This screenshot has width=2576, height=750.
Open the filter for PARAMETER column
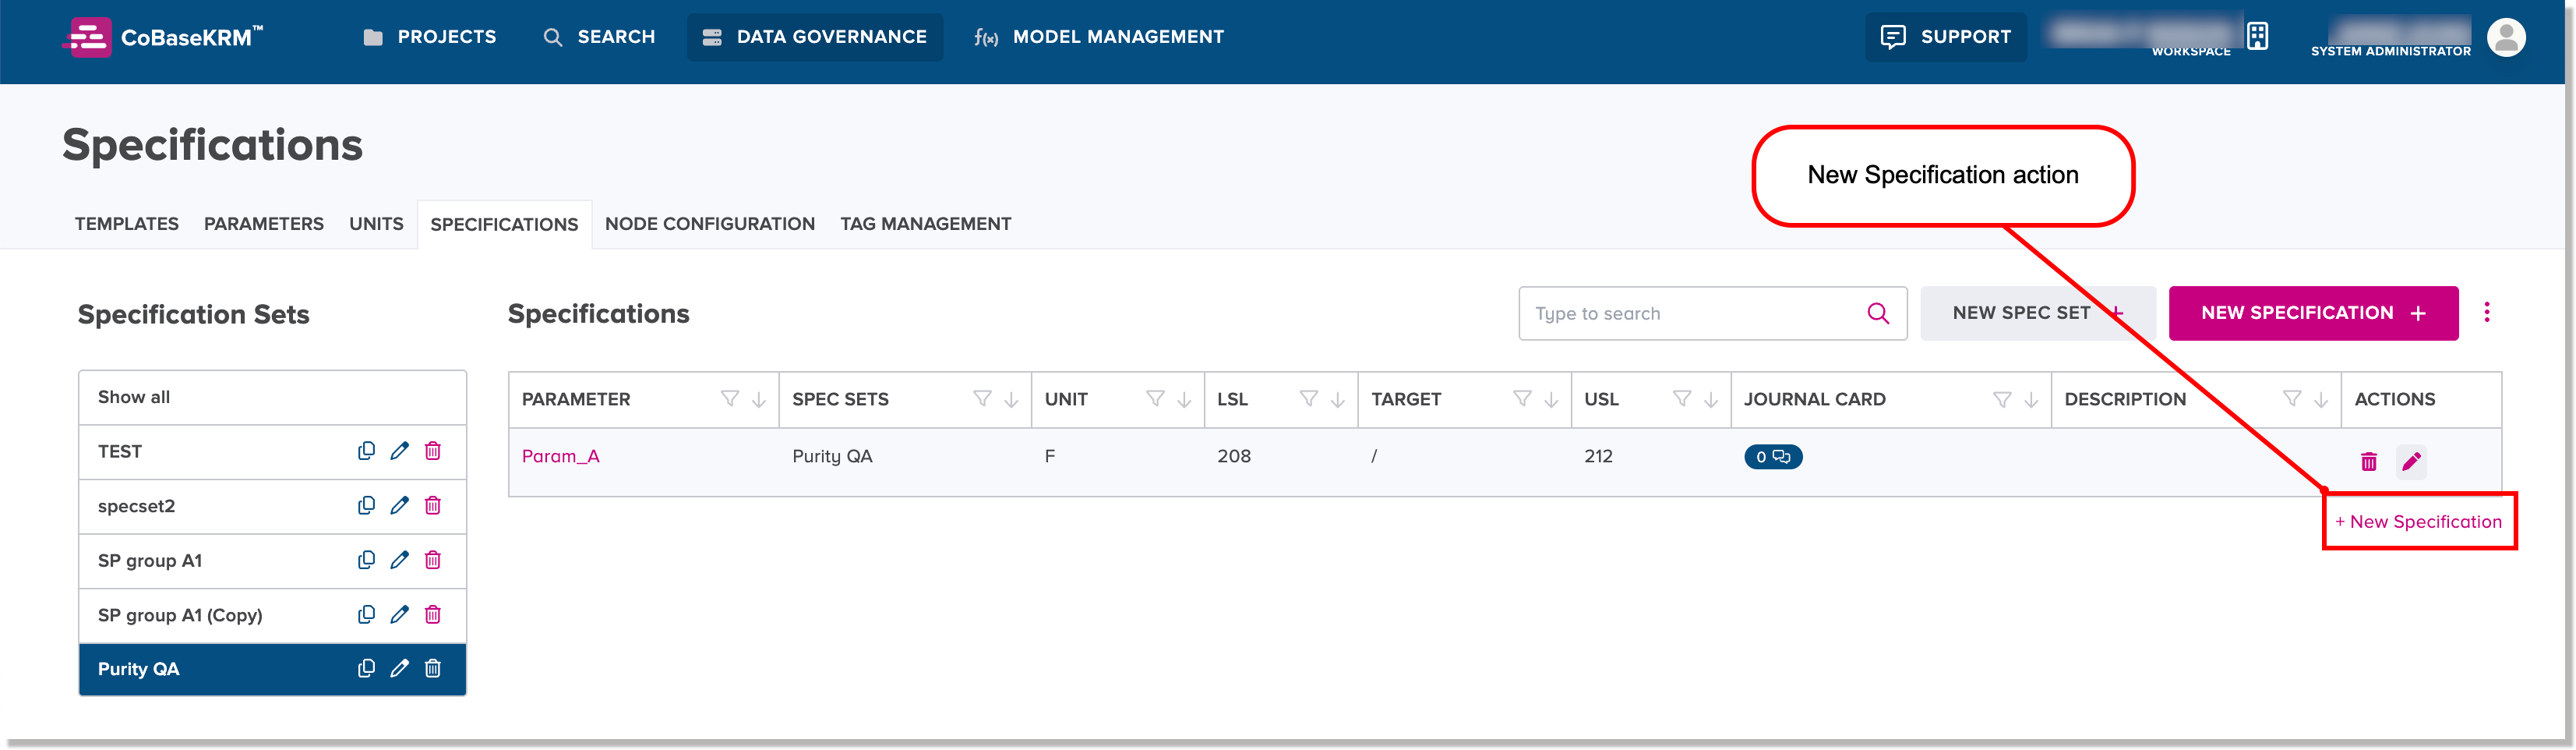tap(730, 399)
